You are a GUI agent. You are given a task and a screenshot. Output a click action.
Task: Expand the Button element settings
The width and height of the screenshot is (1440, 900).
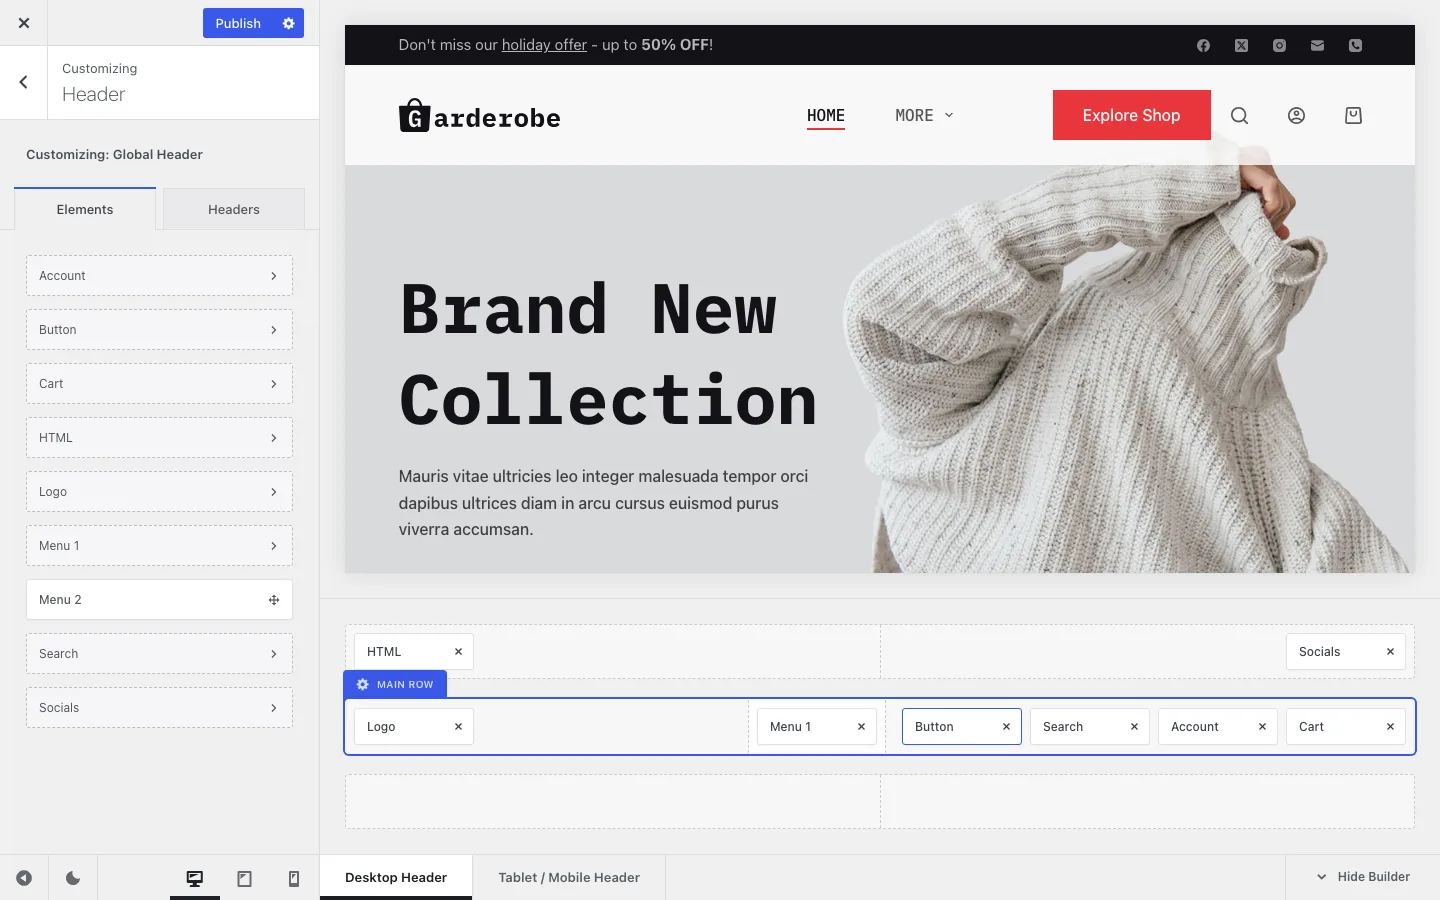[x=159, y=329]
